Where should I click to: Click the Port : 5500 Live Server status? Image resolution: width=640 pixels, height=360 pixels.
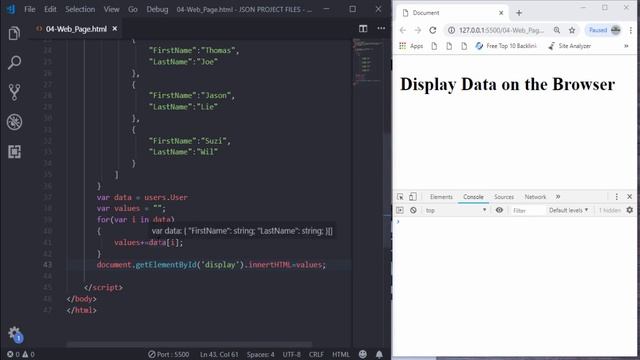point(169,354)
